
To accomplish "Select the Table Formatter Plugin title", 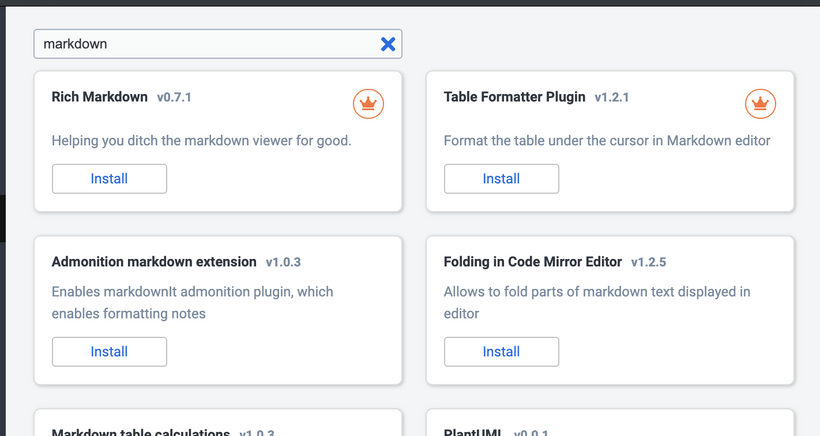I will coord(515,97).
